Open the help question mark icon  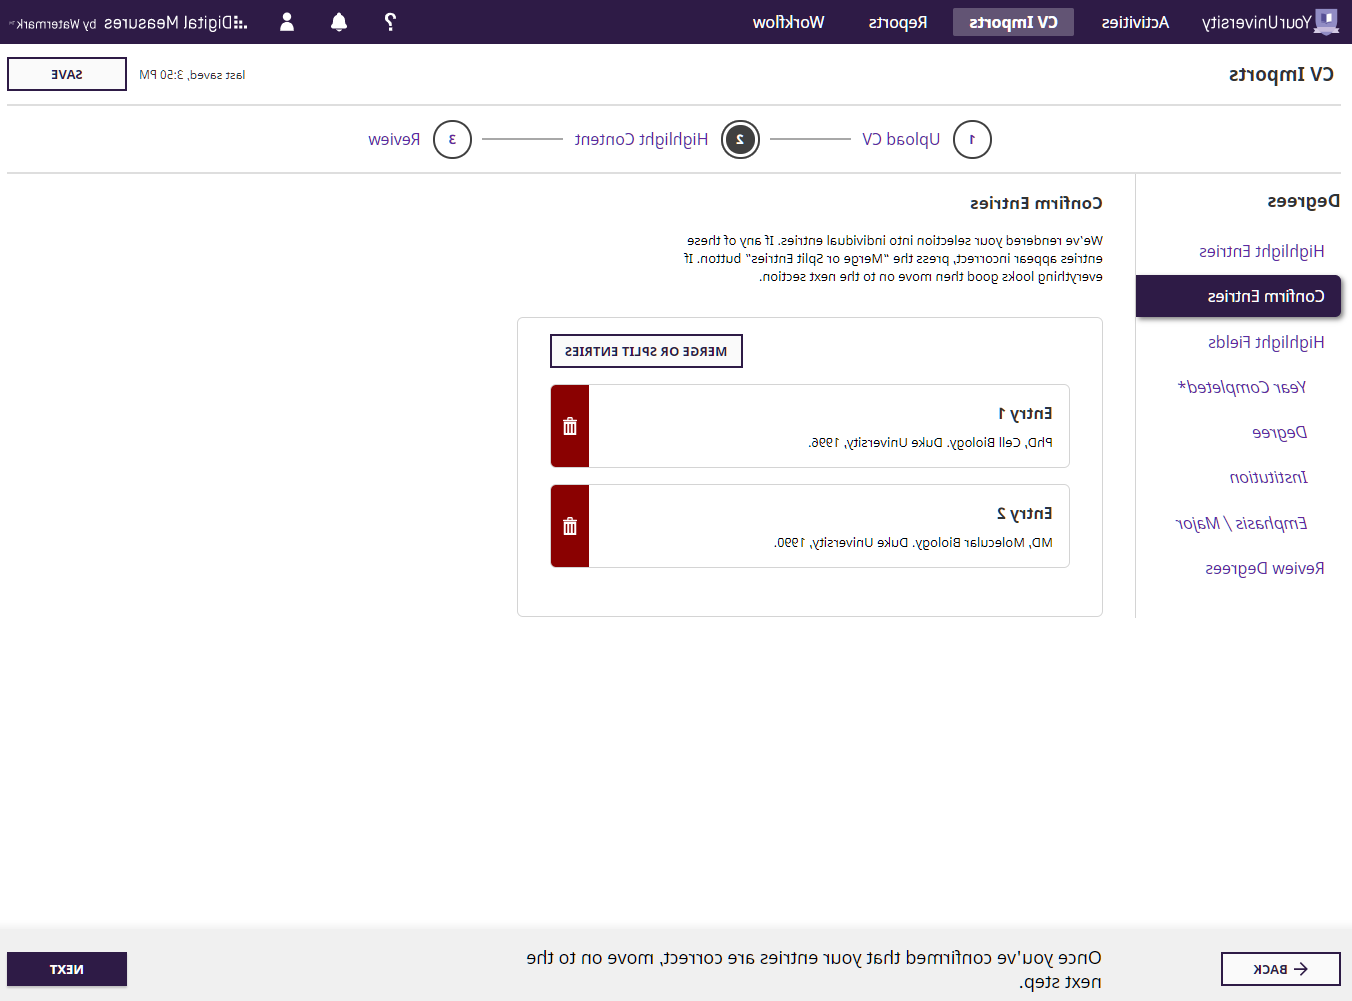(390, 22)
